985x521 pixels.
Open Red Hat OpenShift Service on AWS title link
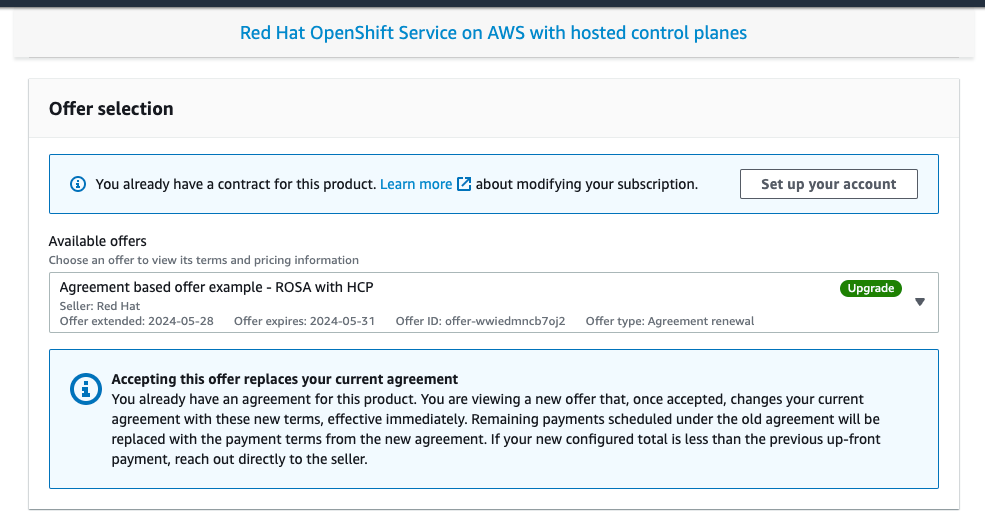[493, 33]
